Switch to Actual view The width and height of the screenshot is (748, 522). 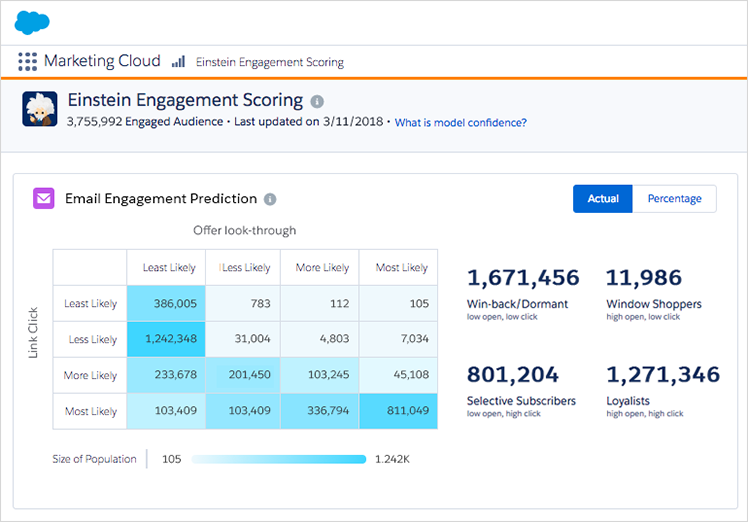click(x=603, y=198)
